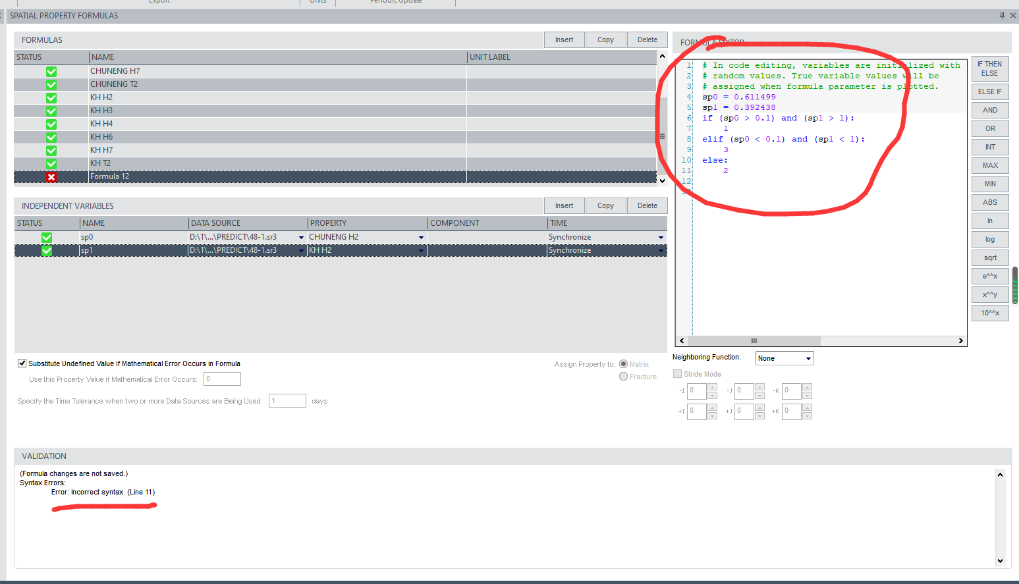Screen dimensions: 1019x584
Task: Pin the Spatial Property Formulas panel
Action: (x=1000, y=16)
